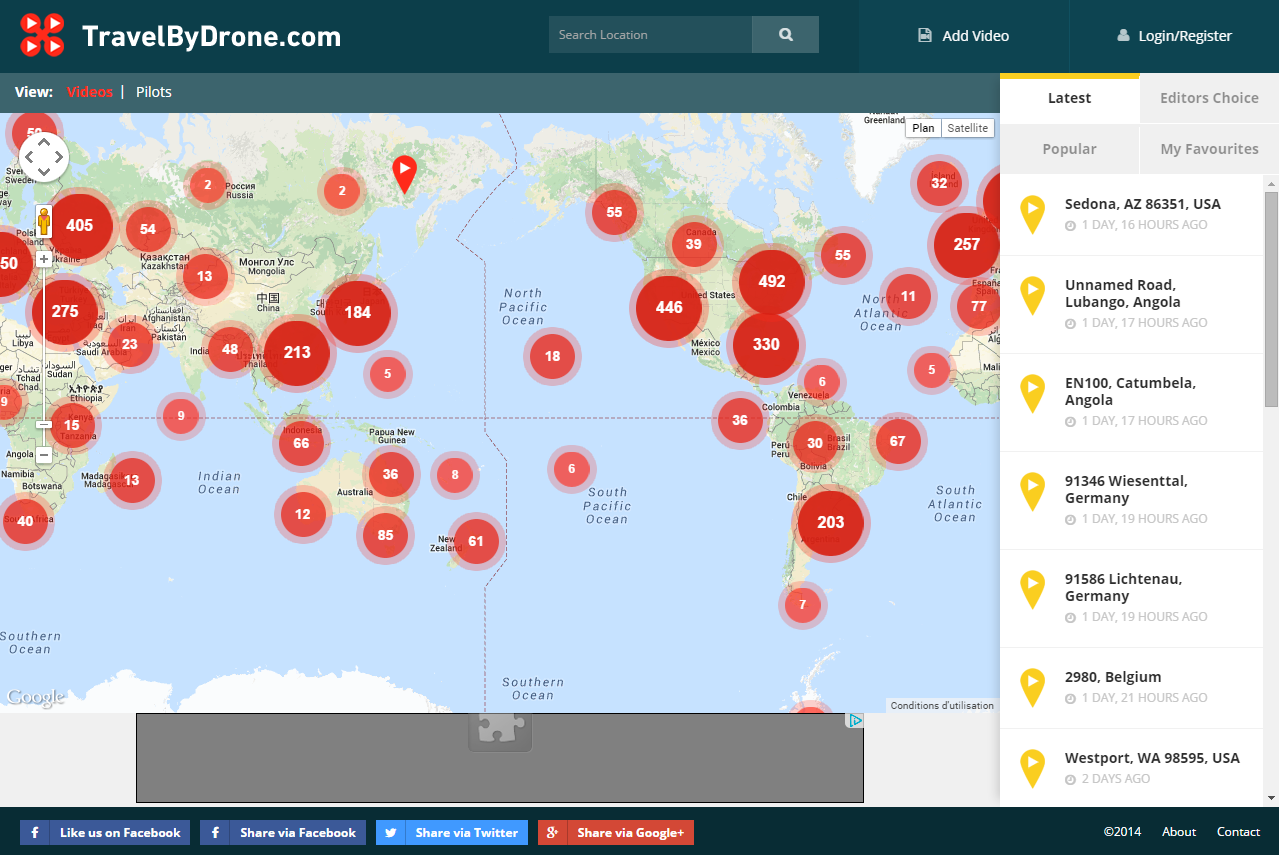
Task: Select the Popular tab
Action: pos(1070,149)
